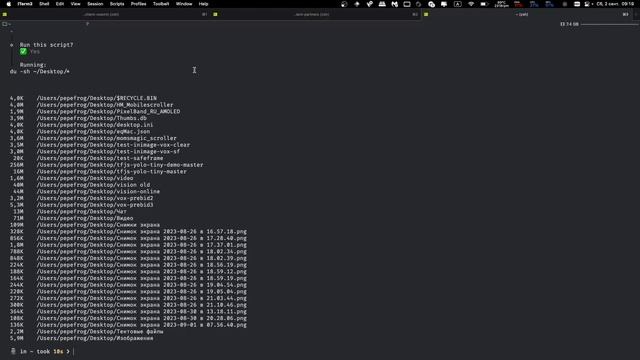Click the CPU temperature and rpm readout

(502, 4)
